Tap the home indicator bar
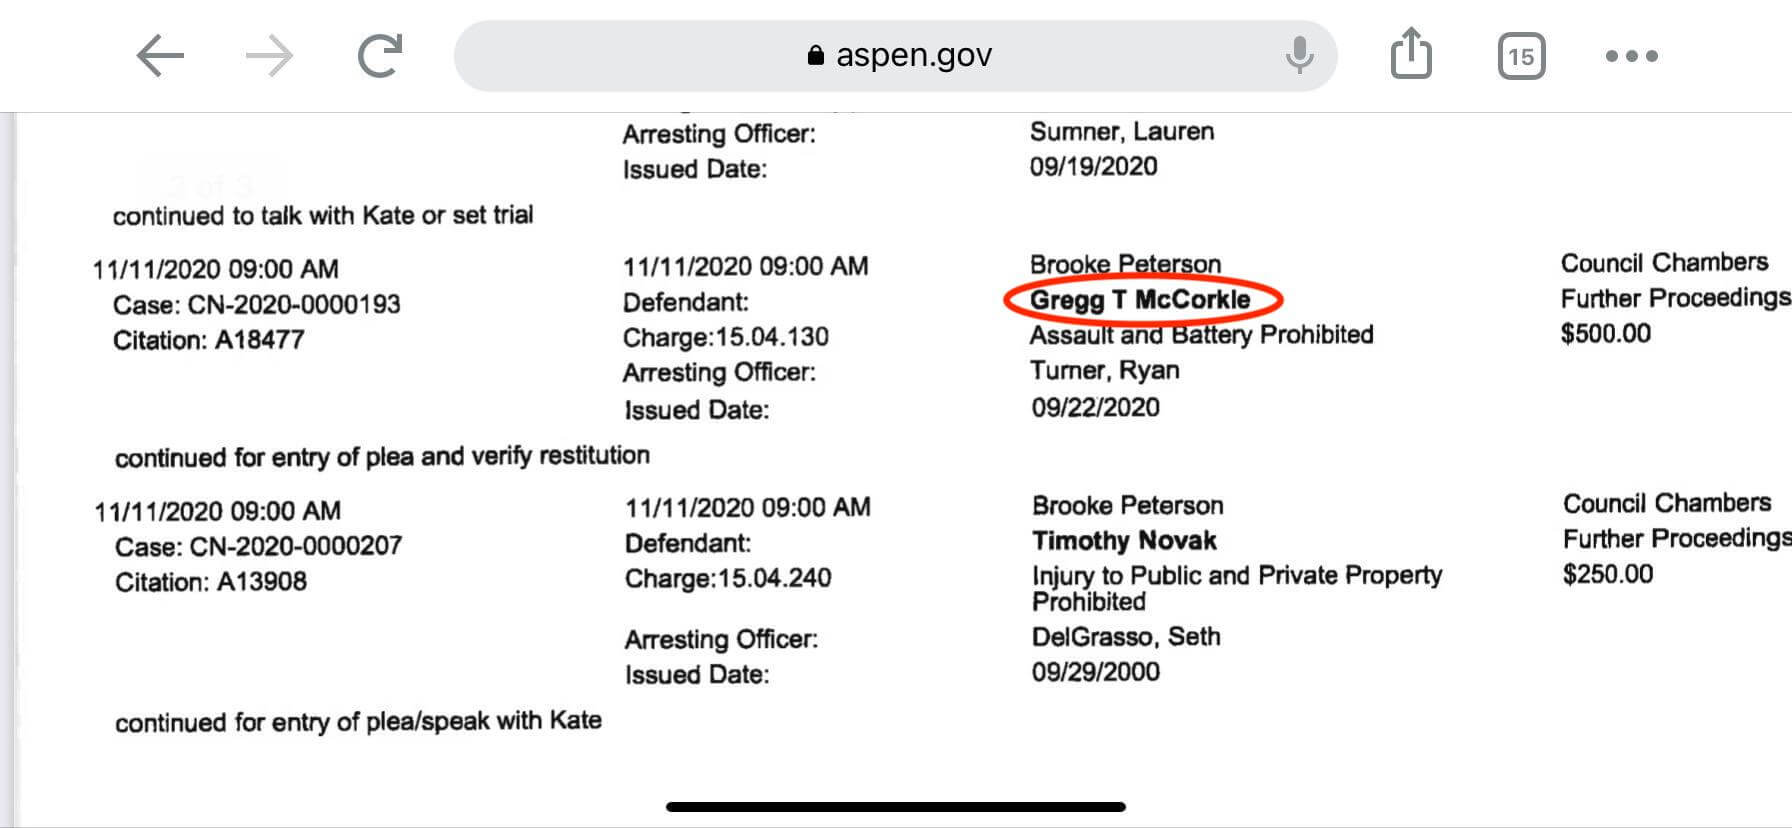The image size is (1792, 828). [x=895, y=806]
